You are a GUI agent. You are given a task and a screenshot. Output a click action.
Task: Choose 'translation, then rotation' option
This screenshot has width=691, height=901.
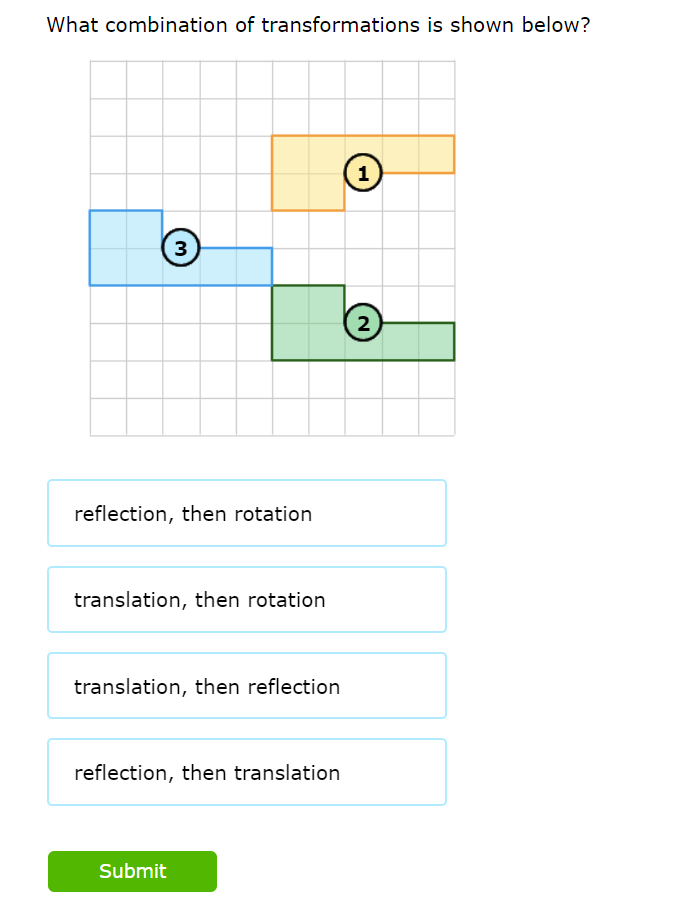pyautogui.click(x=246, y=600)
